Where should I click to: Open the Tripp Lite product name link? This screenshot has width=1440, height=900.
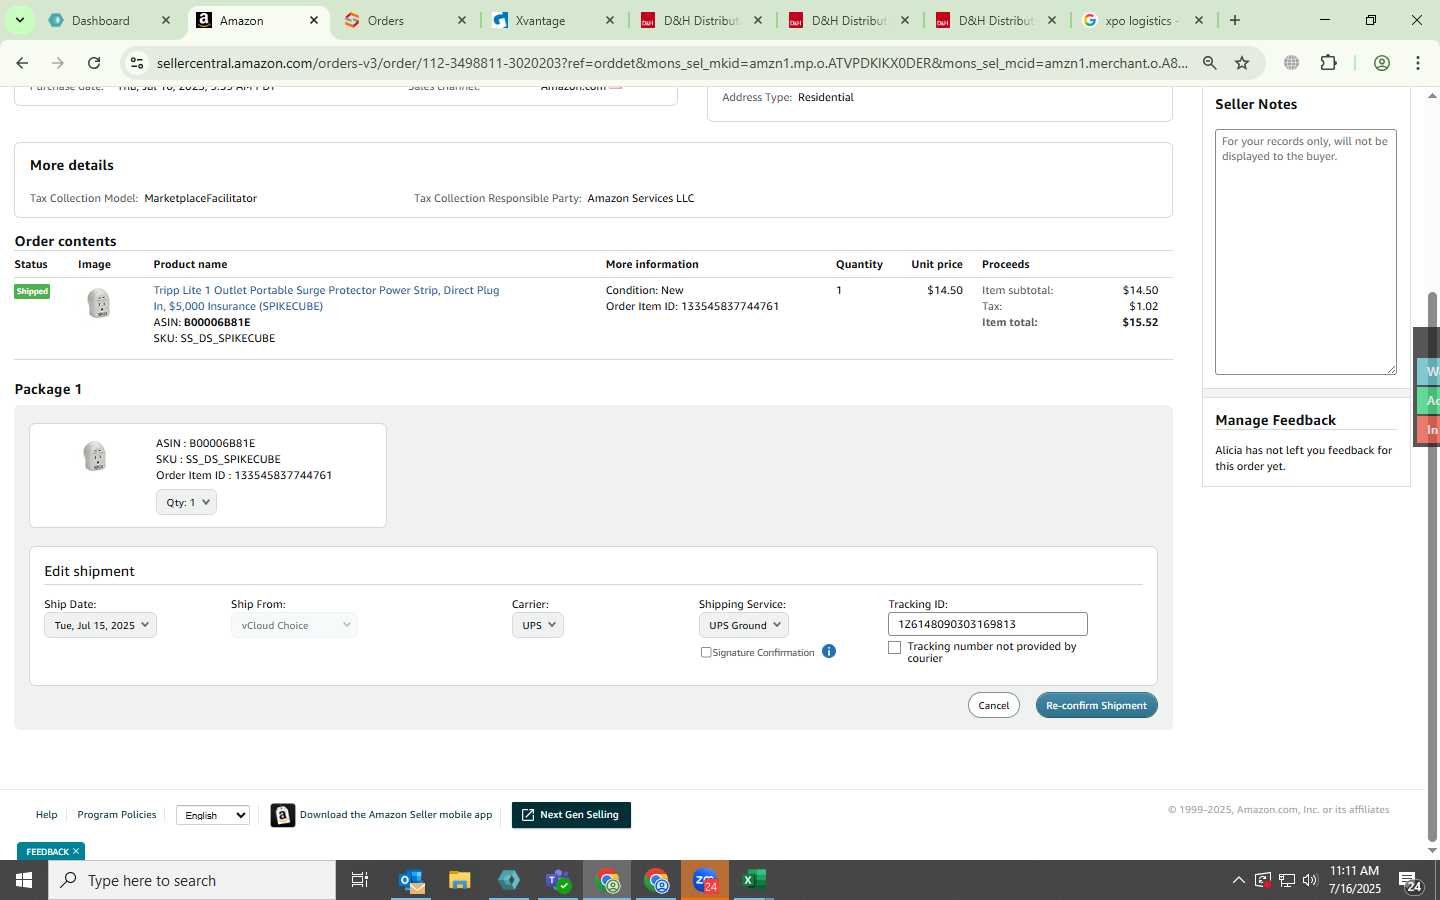coord(326,298)
